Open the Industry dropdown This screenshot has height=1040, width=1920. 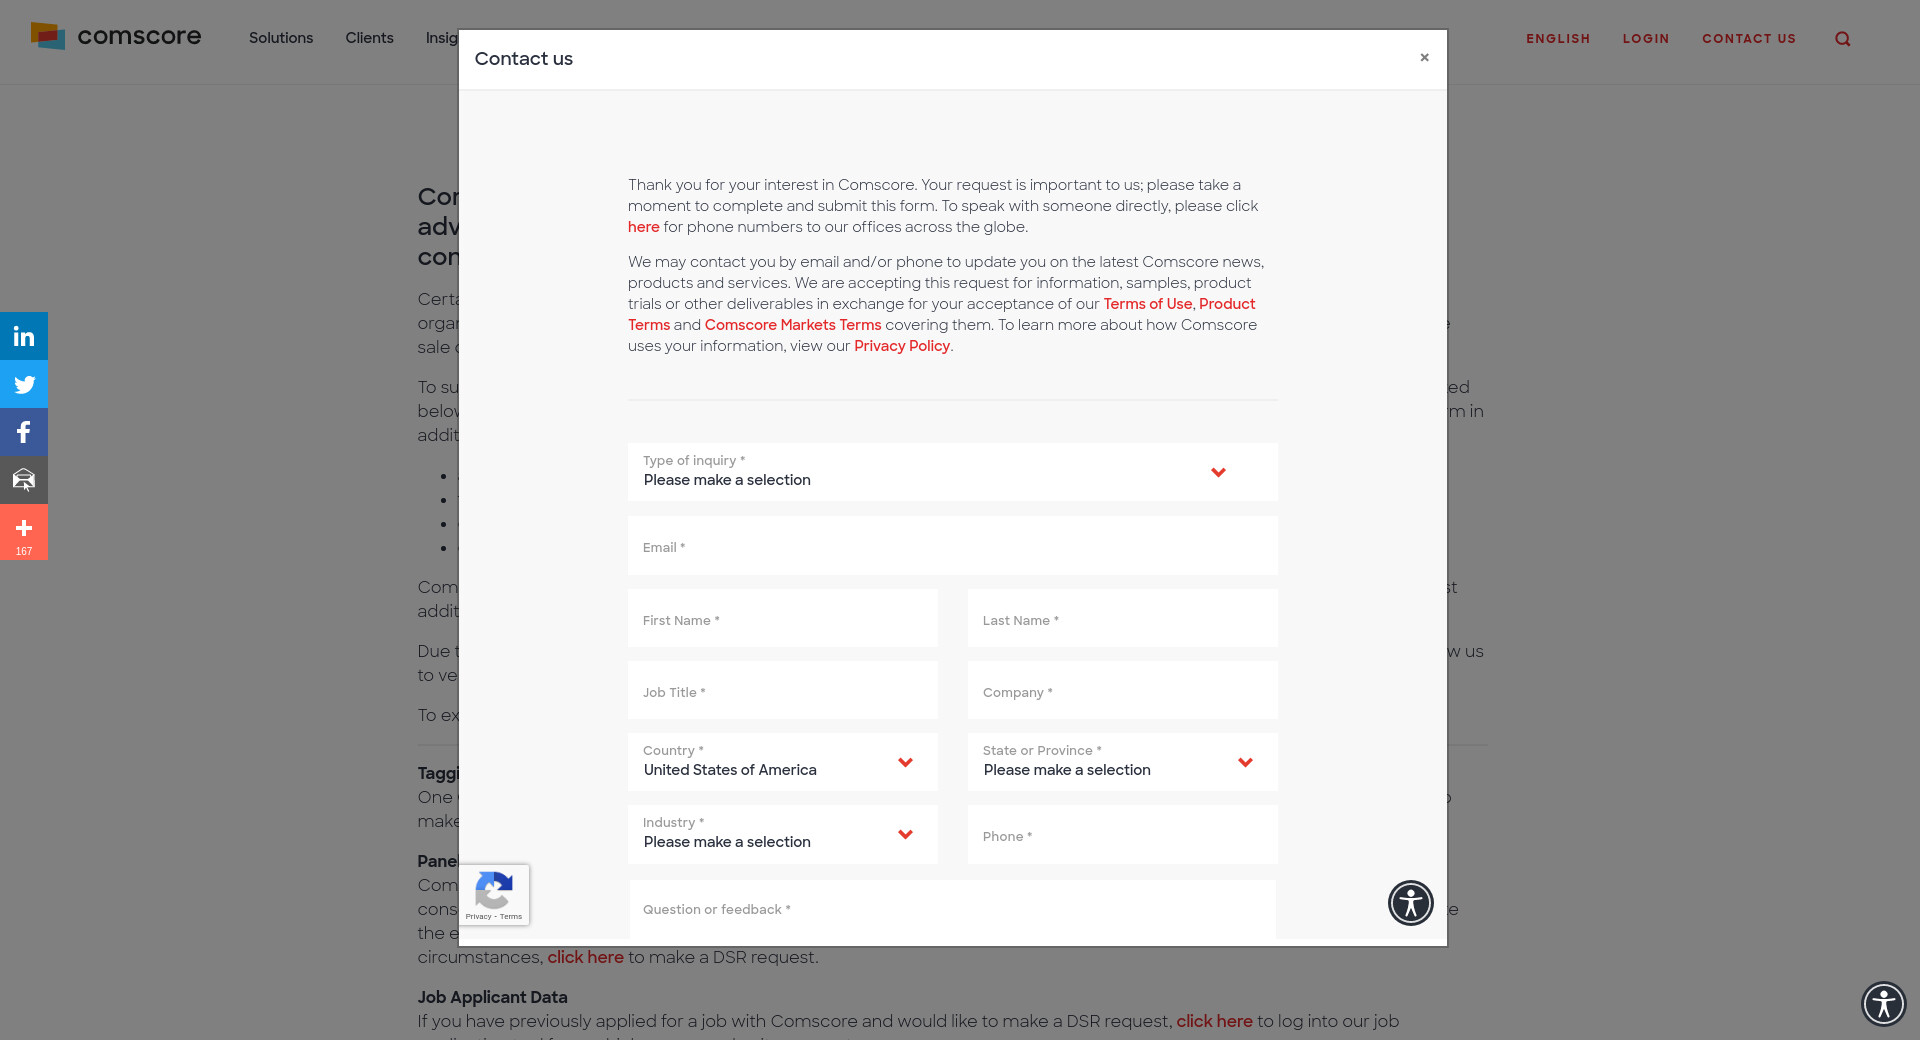(x=782, y=834)
